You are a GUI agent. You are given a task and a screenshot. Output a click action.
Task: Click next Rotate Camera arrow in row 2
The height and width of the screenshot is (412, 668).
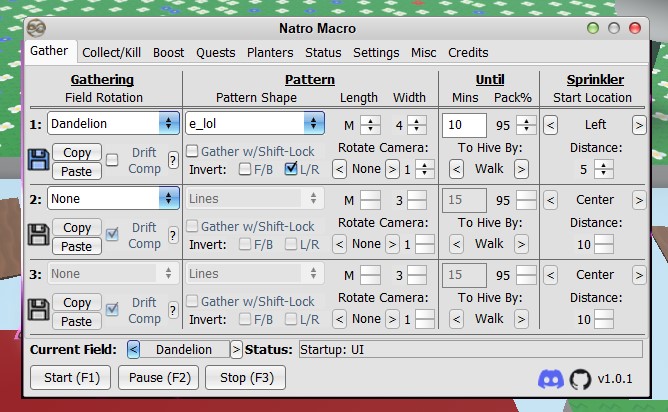pos(392,244)
